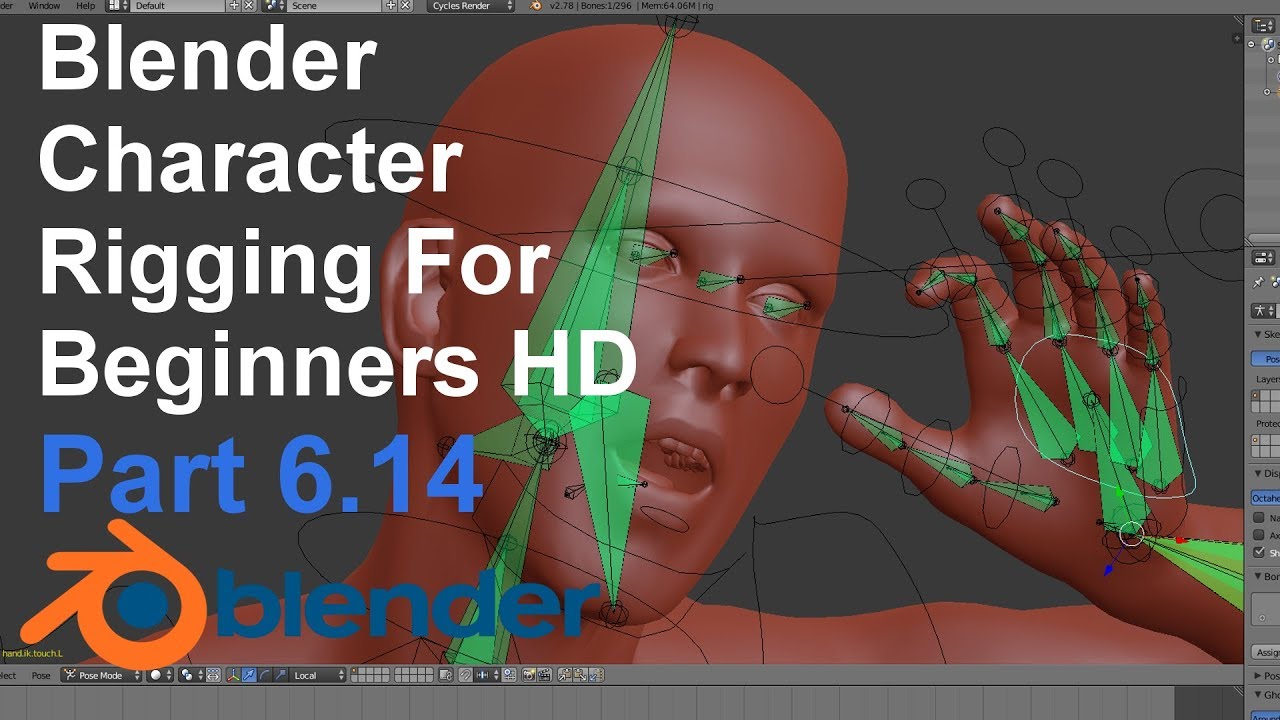Open the viewport shading sphere selector

point(160,676)
